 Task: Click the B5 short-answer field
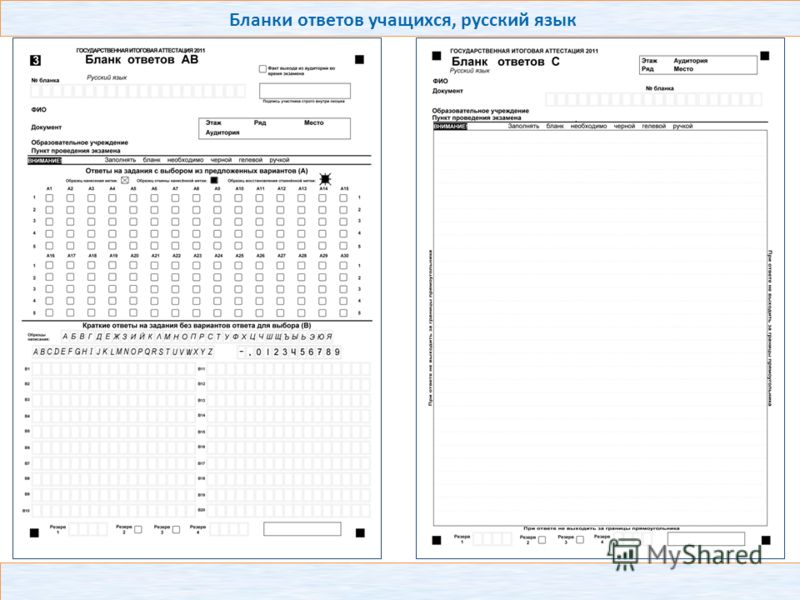pos(114,432)
